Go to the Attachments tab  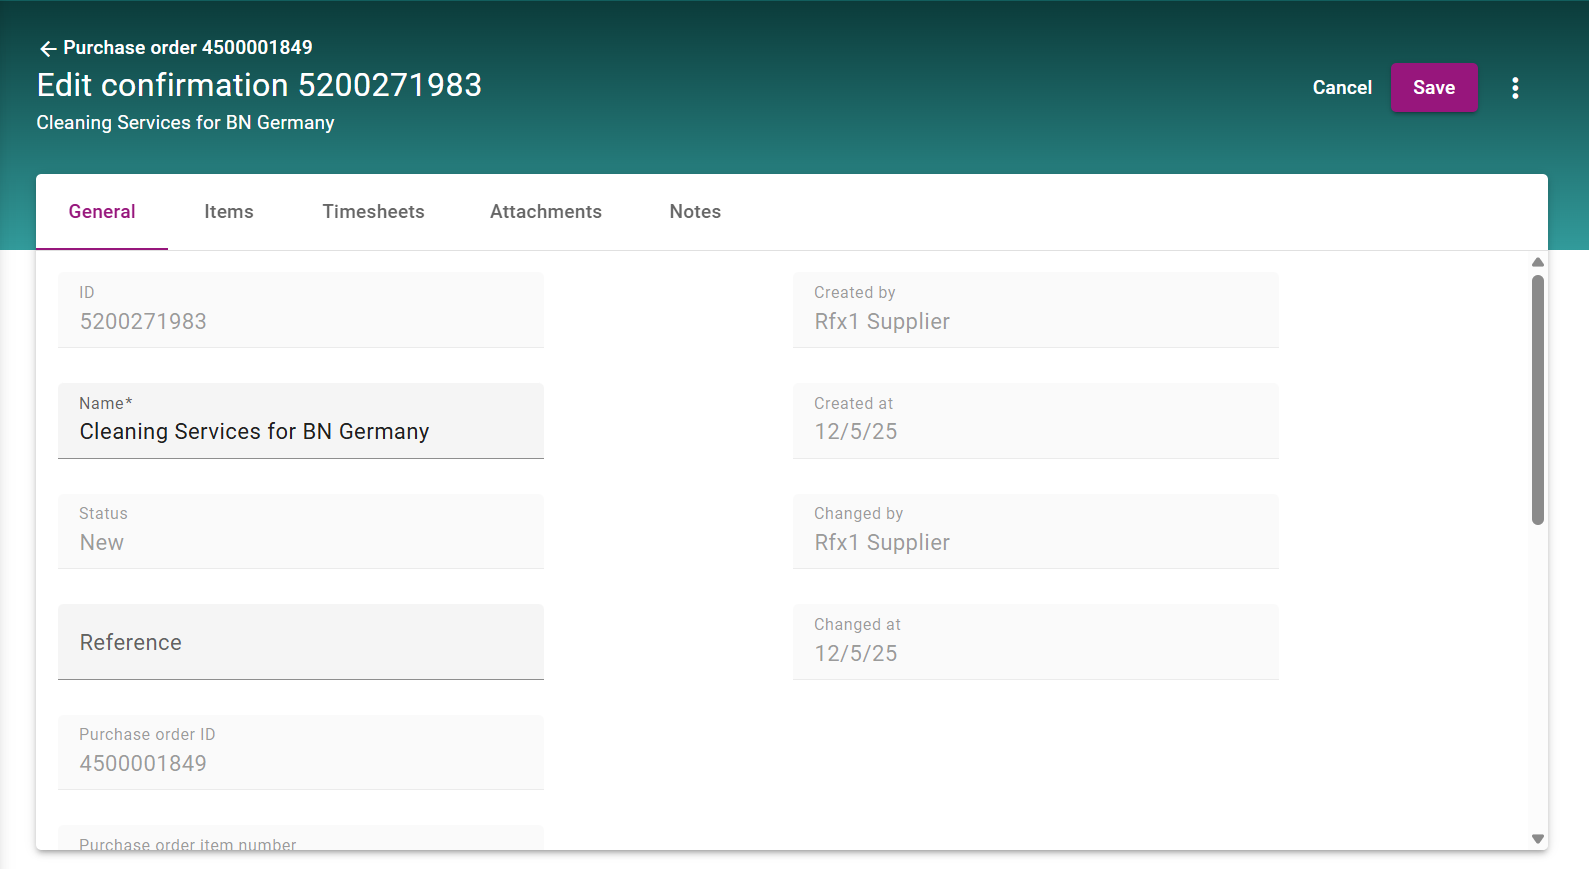click(x=546, y=212)
